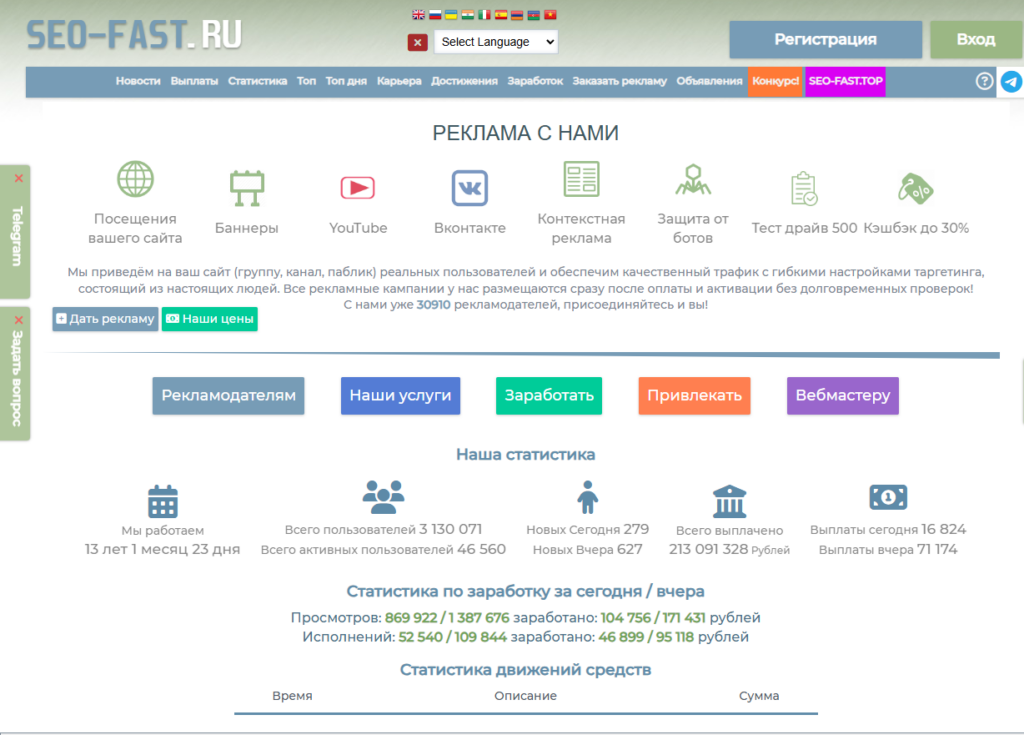Viewport: 1024px width, 735px height.
Task: Open the Задать вопрос side tab
Action: (17, 378)
